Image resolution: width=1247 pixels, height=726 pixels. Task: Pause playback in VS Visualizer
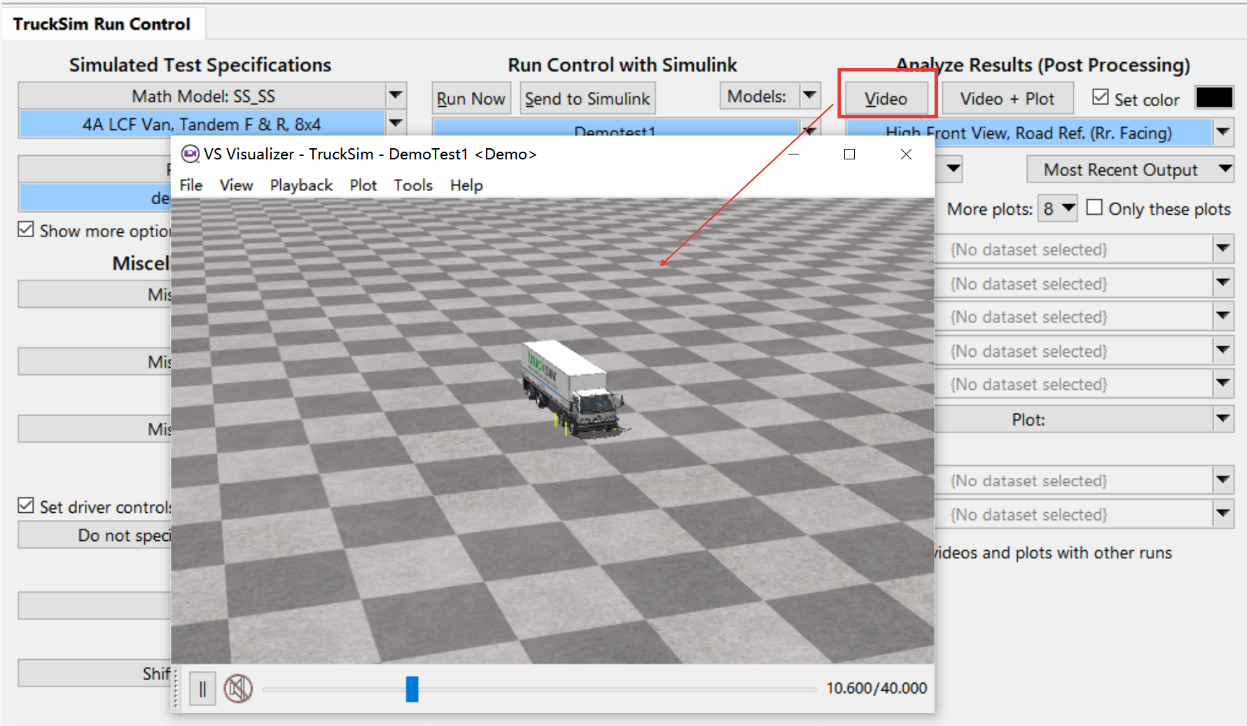(202, 688)
